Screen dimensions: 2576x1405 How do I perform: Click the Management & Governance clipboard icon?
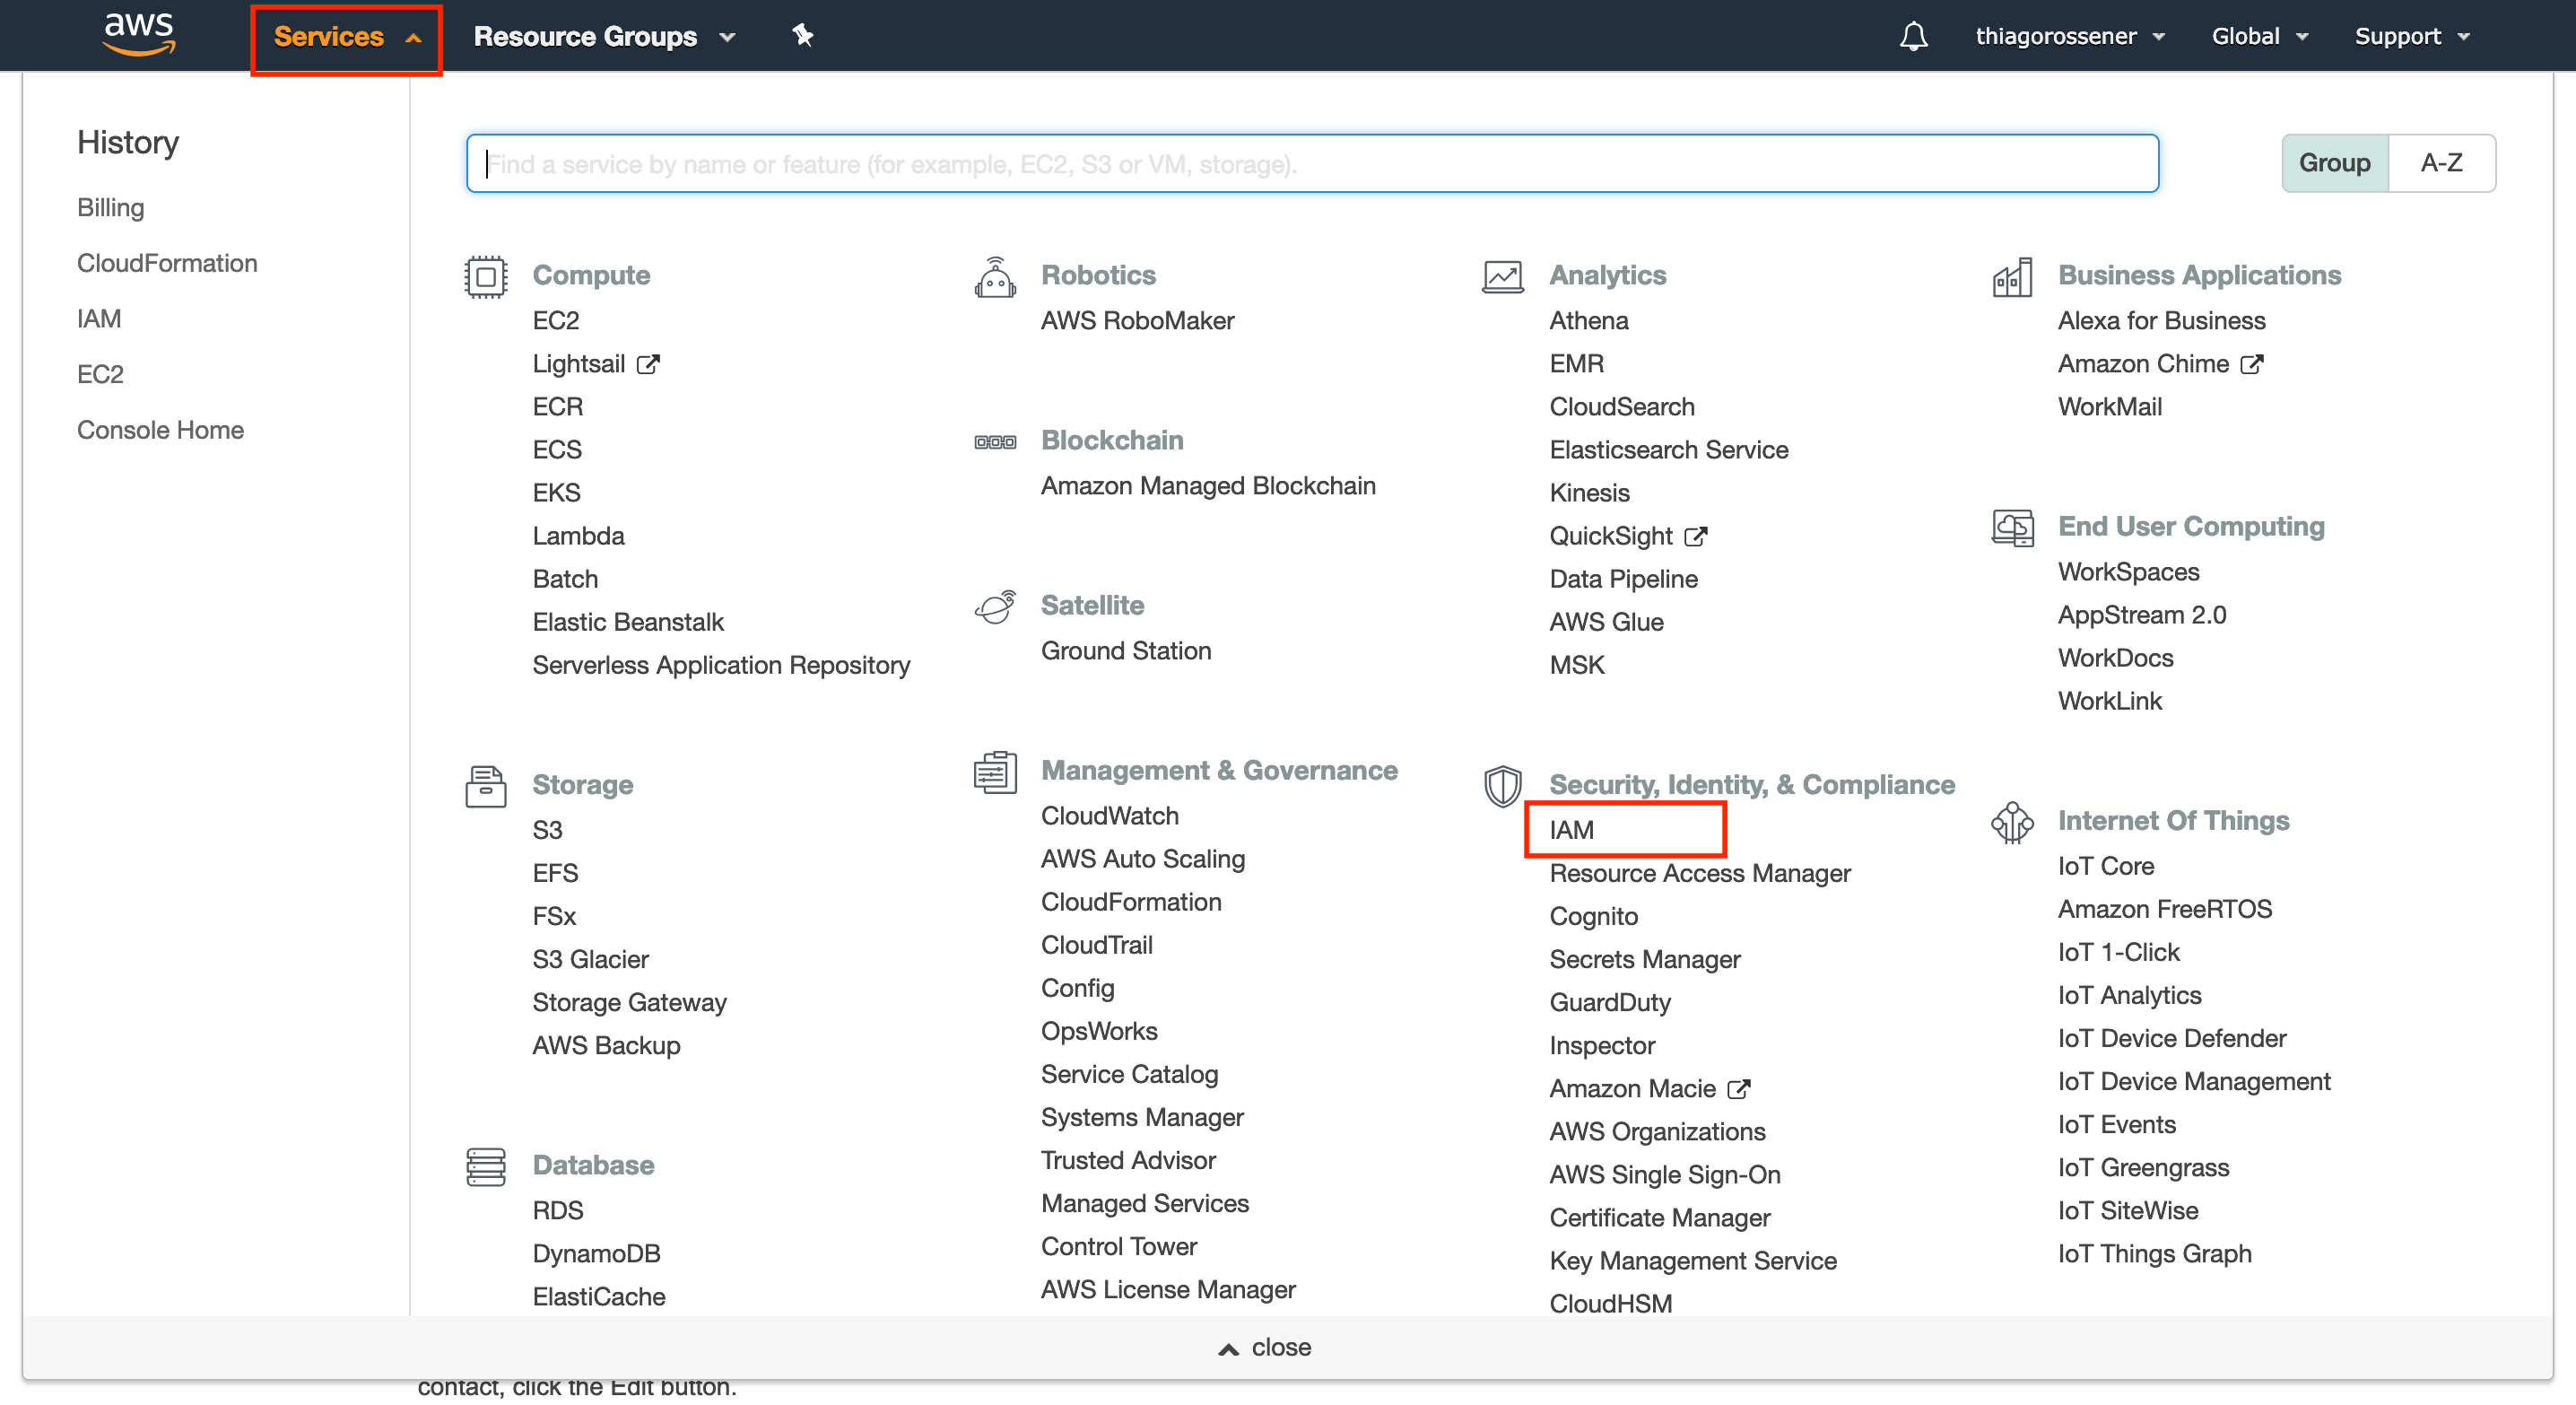click(x=995, y=772)
